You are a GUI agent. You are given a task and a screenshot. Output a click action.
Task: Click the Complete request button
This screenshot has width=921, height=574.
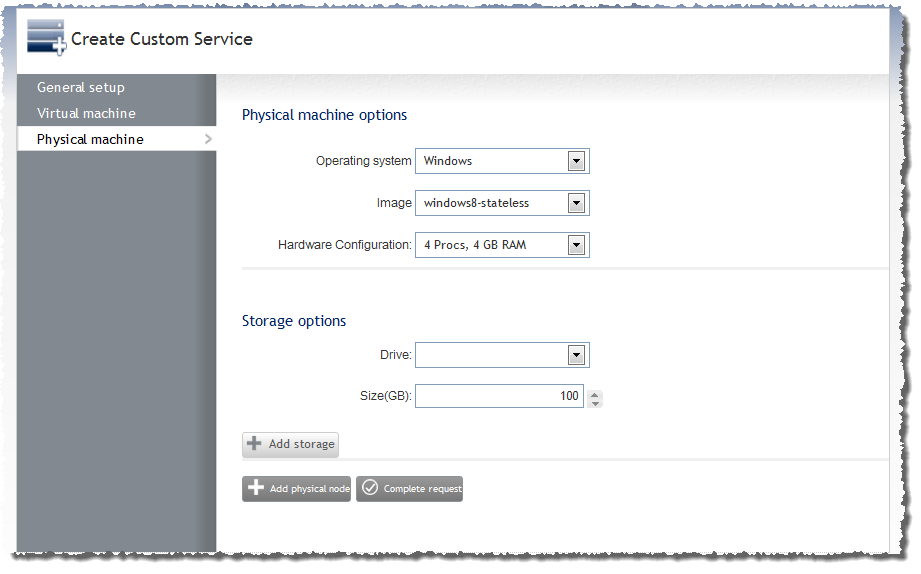click(x=409, y=489)
